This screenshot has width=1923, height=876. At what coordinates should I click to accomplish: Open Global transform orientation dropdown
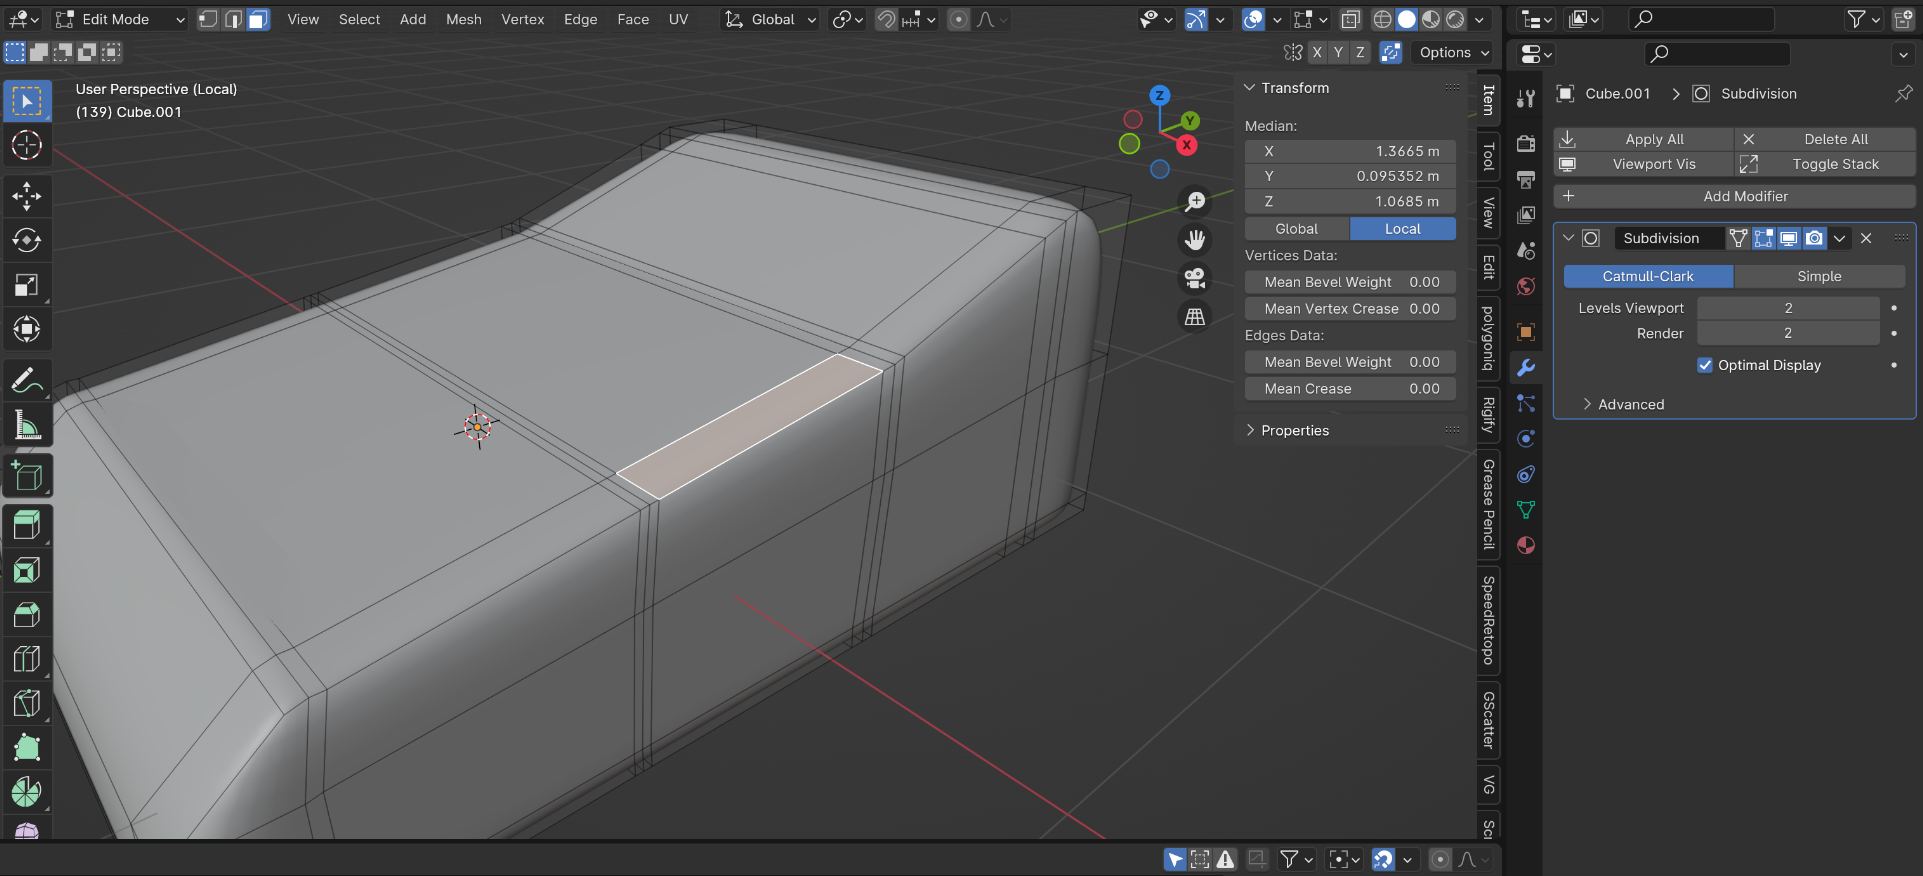770,19
